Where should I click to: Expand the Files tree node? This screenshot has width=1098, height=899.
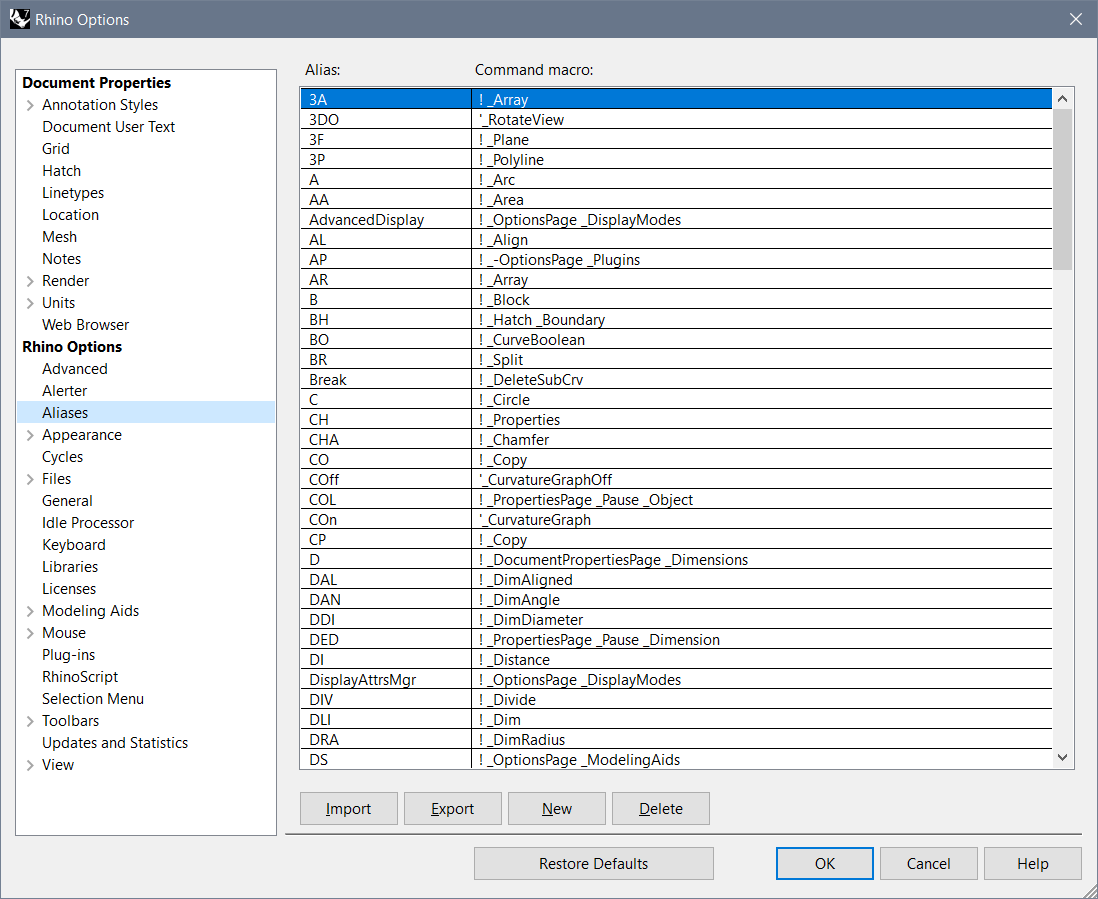(30, 480)
